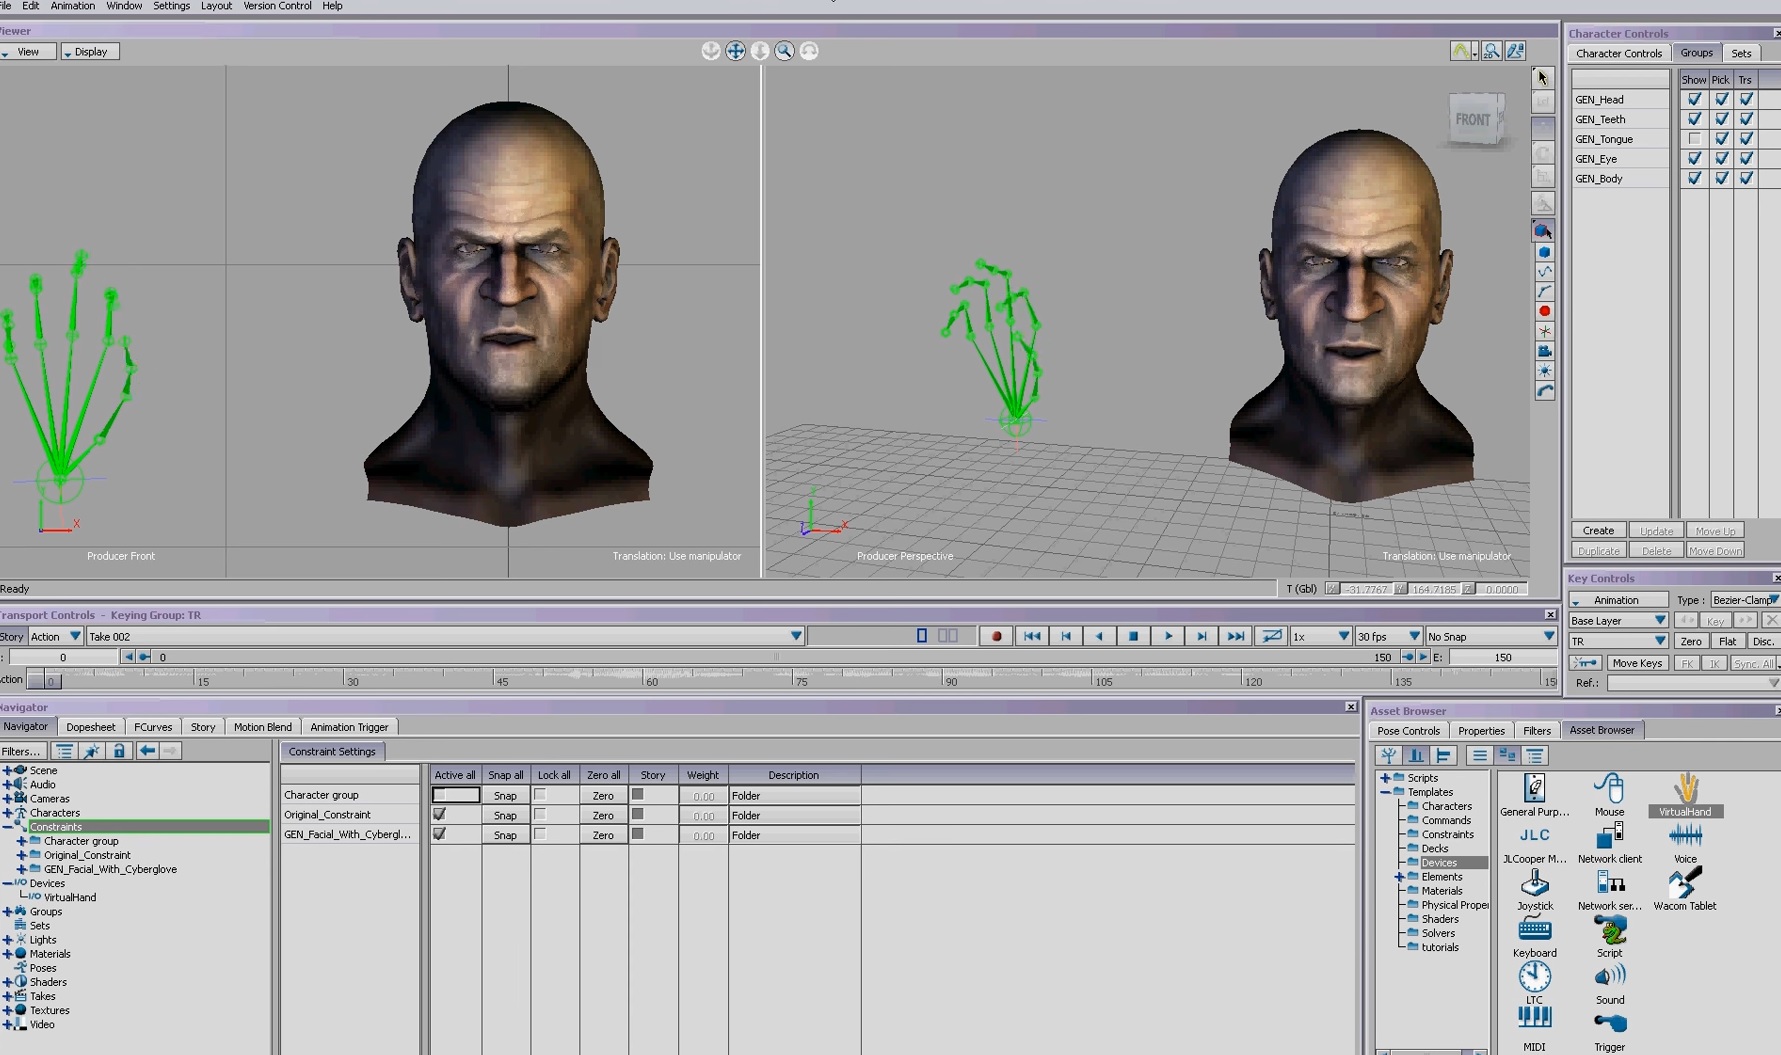Jump to the start of the take
The width and height of the screenshot is (1781, 1055).
point(1031,636)
